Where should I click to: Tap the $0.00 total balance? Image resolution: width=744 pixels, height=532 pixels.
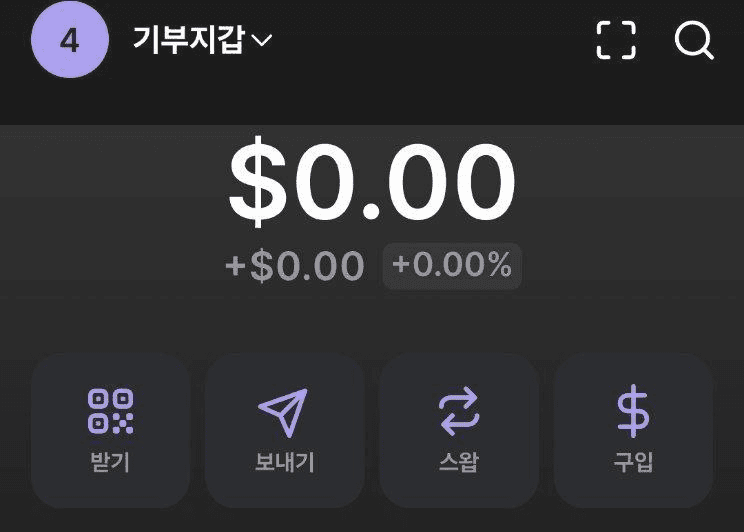click(x=372, y=182)
